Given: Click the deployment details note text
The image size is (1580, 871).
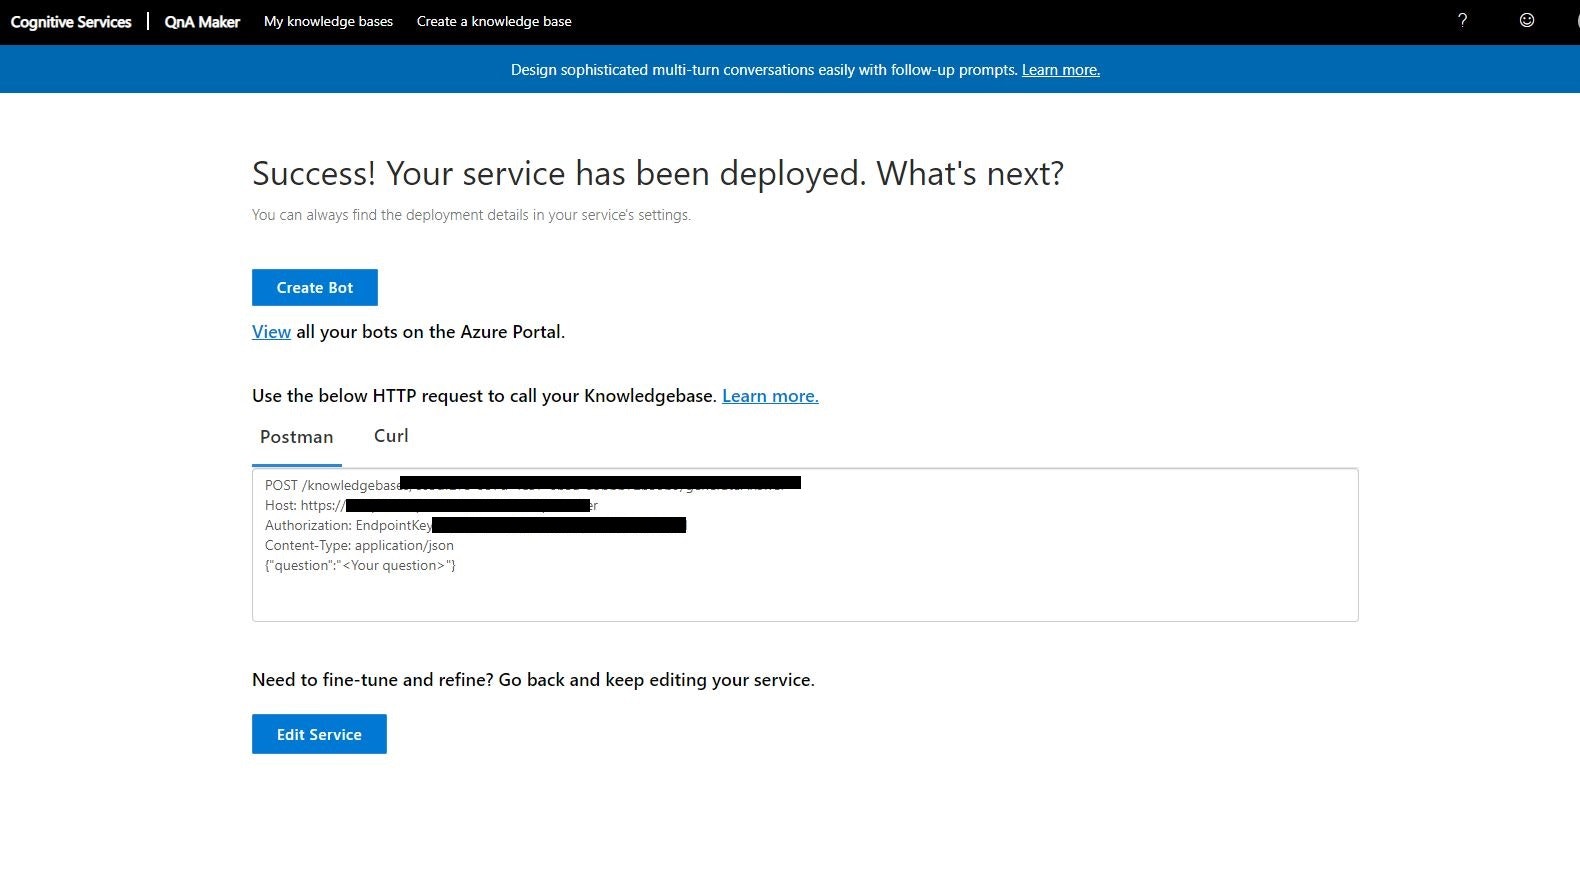Looking at the screenshot, I should click(471, 215).
